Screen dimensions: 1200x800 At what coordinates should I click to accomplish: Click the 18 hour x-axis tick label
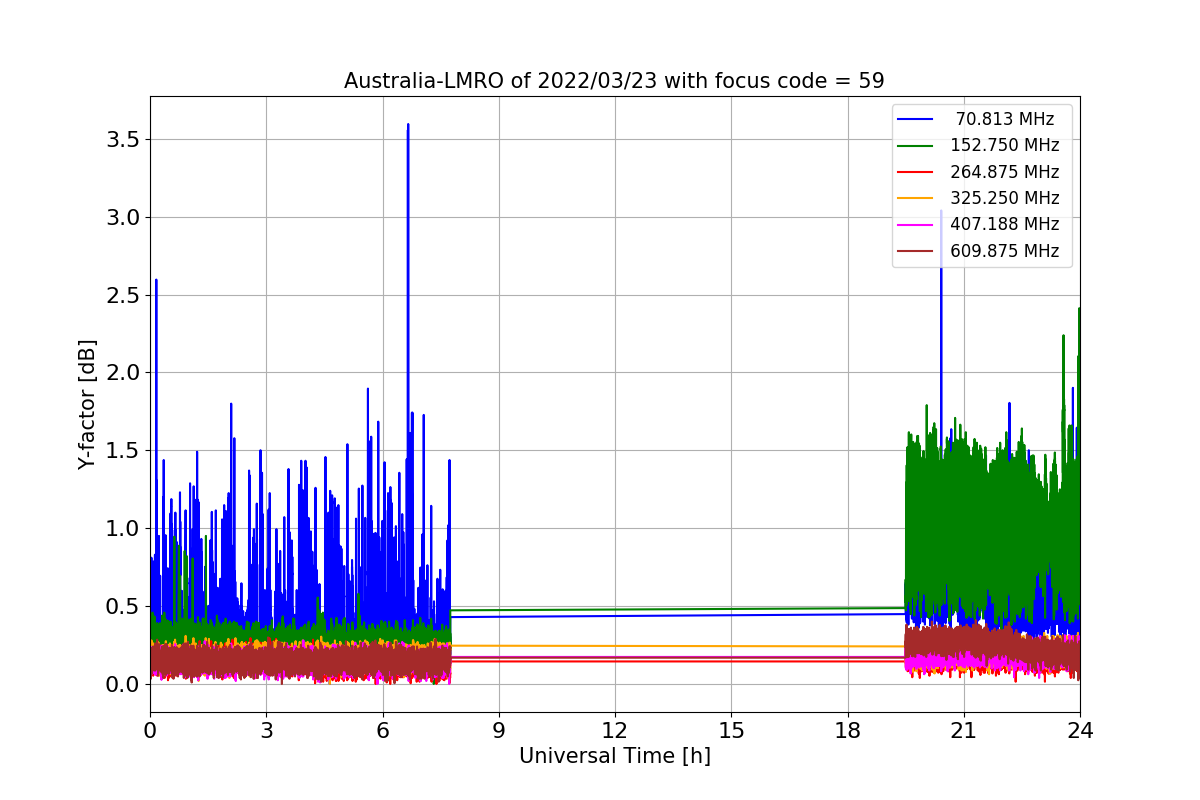point(847,731)
